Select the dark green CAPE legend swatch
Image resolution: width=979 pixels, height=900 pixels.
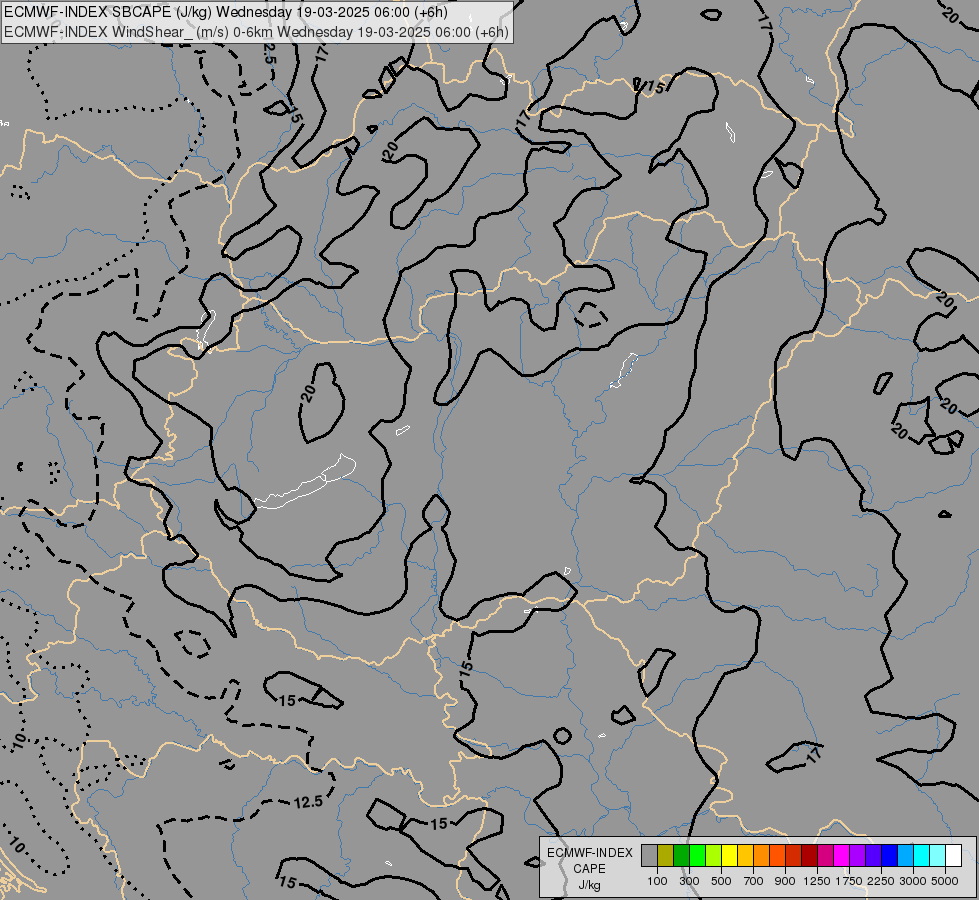coord(681,856)
